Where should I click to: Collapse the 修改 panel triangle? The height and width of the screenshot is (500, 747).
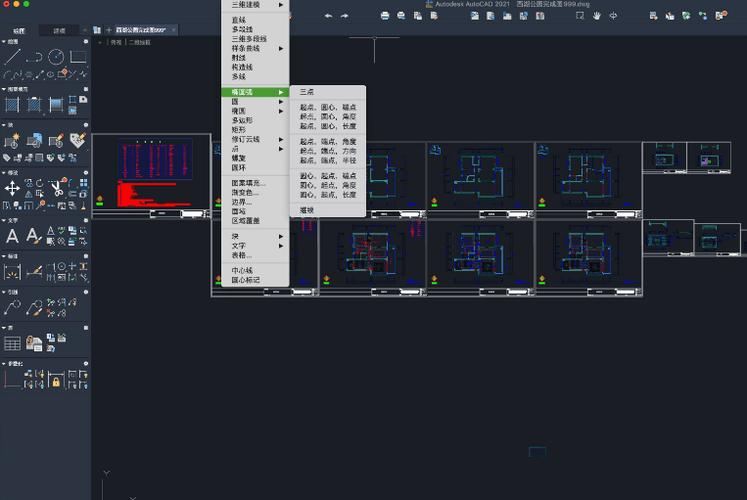tap(4, 172)
